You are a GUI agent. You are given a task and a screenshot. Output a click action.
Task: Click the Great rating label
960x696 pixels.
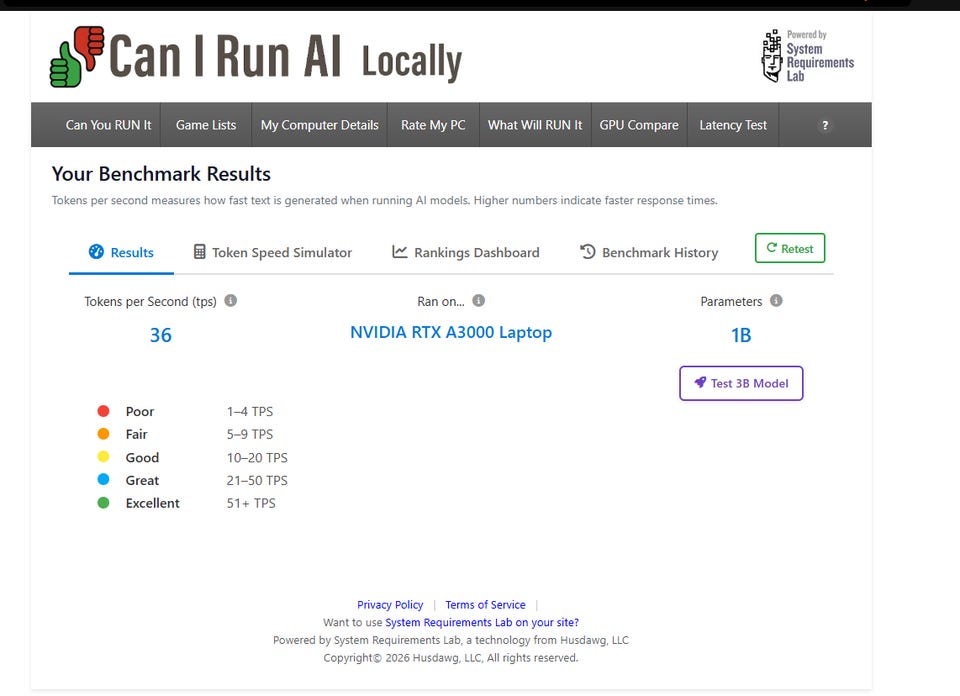click(142, 481)
